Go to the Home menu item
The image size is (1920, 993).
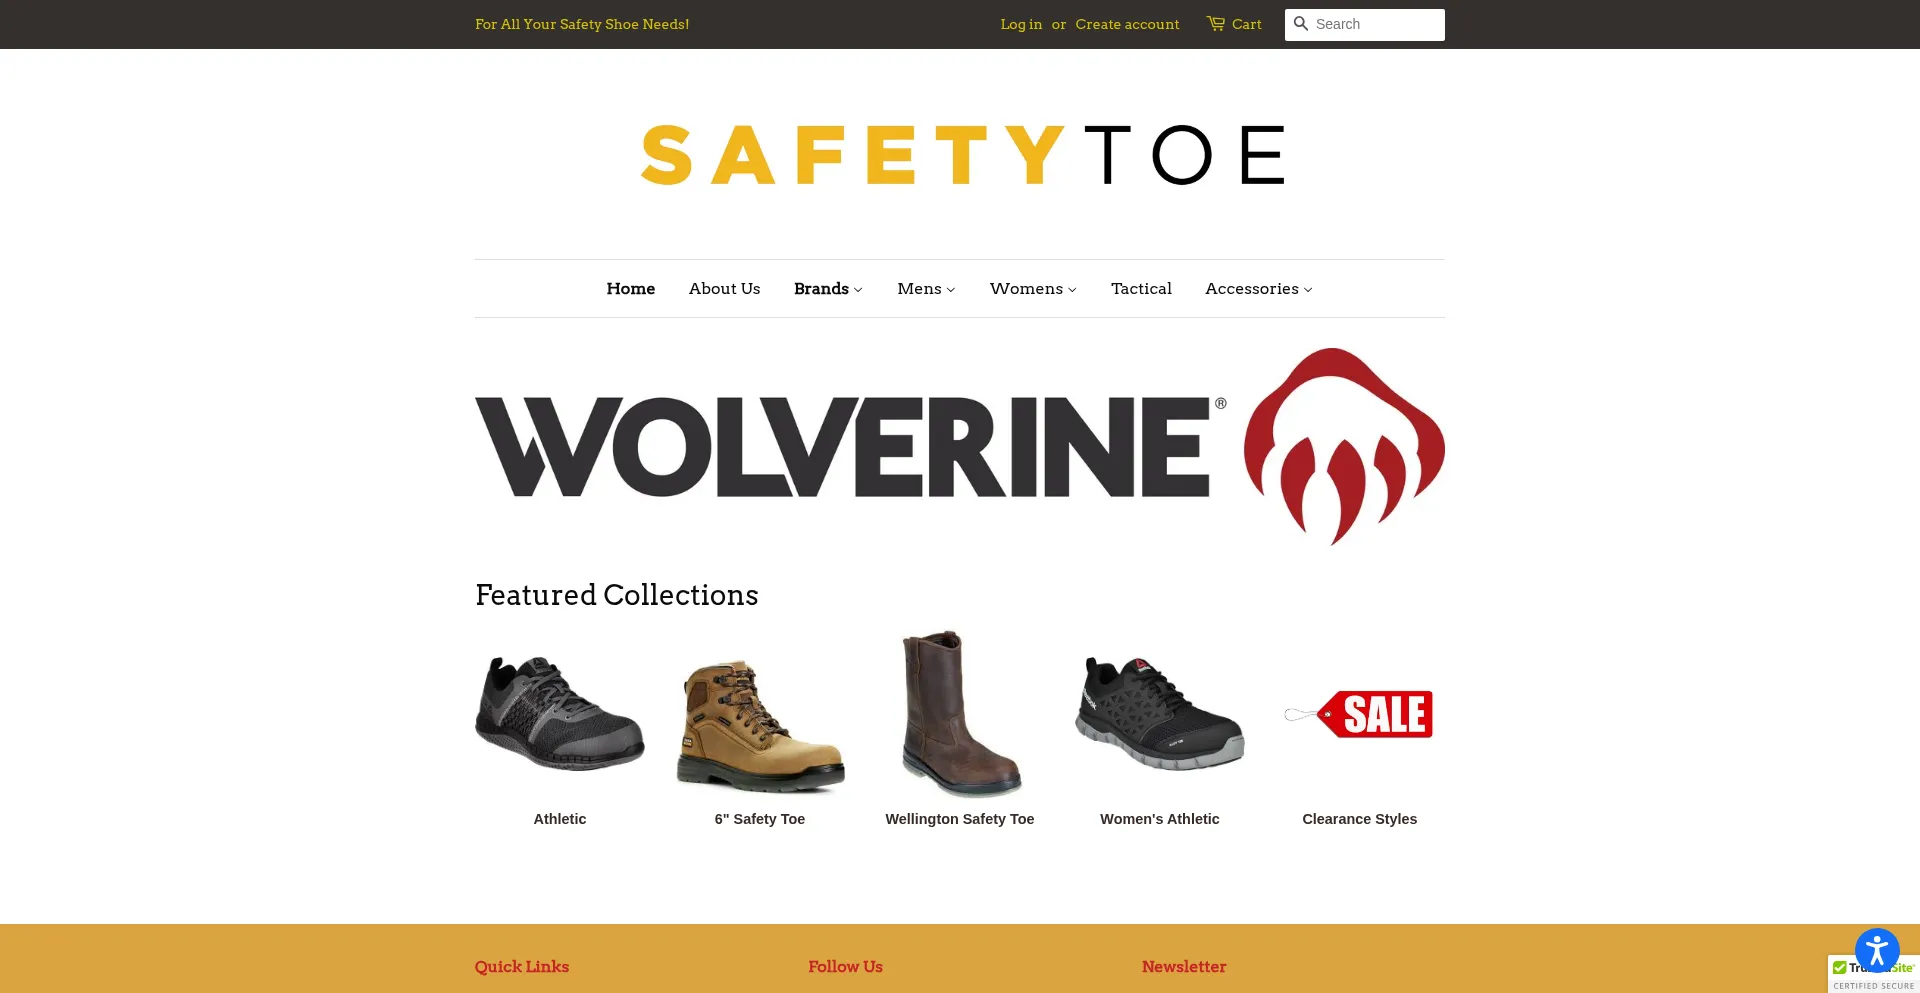tap(630, 288)
